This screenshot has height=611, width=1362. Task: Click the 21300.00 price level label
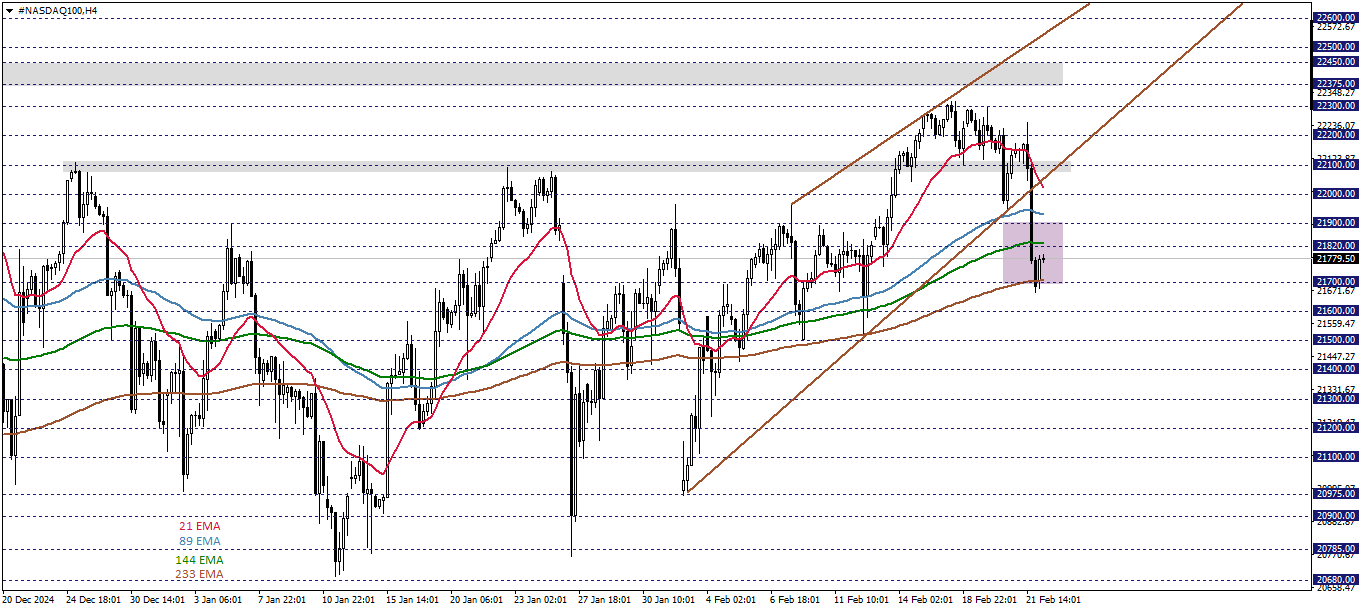tap(1336, 398)
